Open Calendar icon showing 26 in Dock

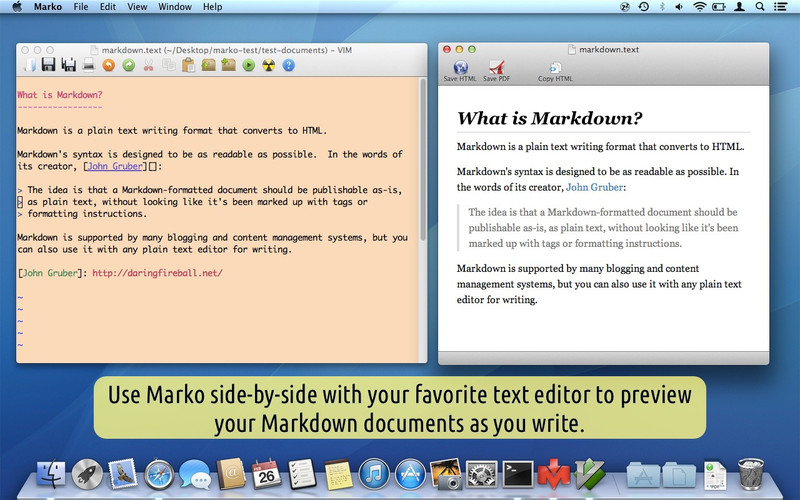tap(266, 474)
